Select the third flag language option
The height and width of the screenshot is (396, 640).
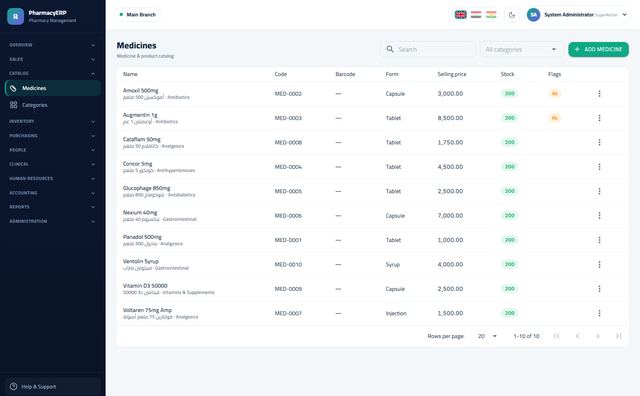click(x=491, y=15)
